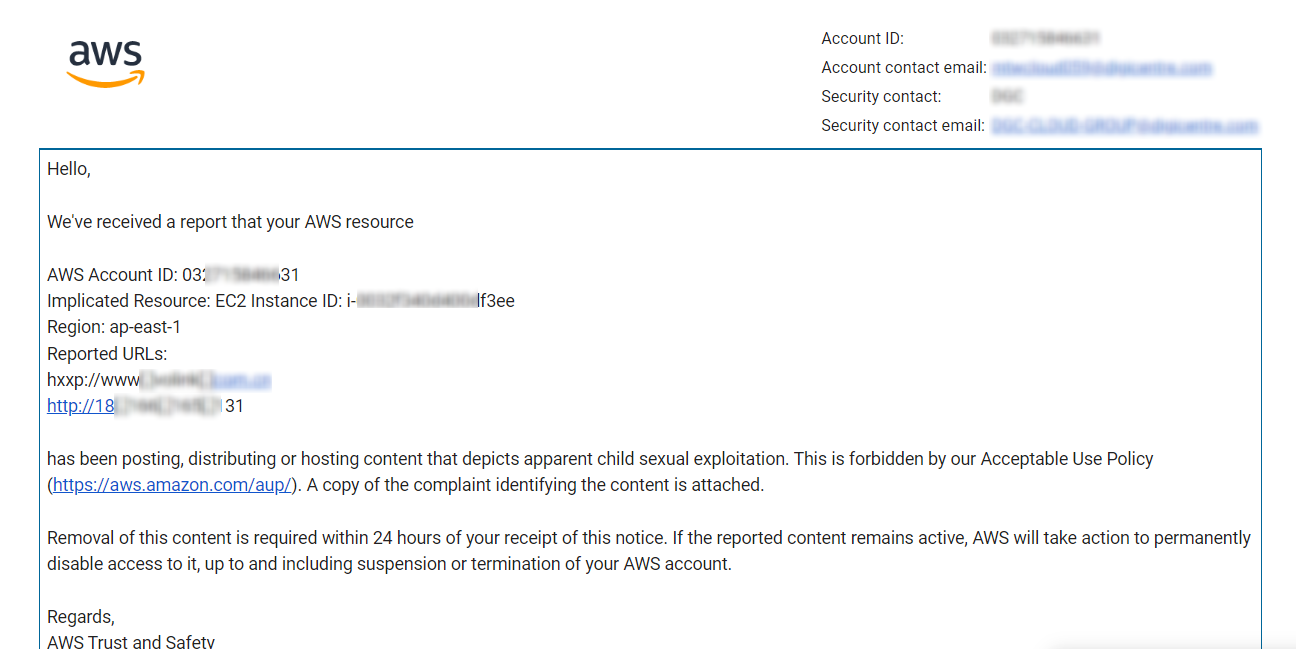Image resolution: width=1296 pixels, height=649 pixels.
Task: Click the "Reported URLs:" label
Action: pos(107,353)
